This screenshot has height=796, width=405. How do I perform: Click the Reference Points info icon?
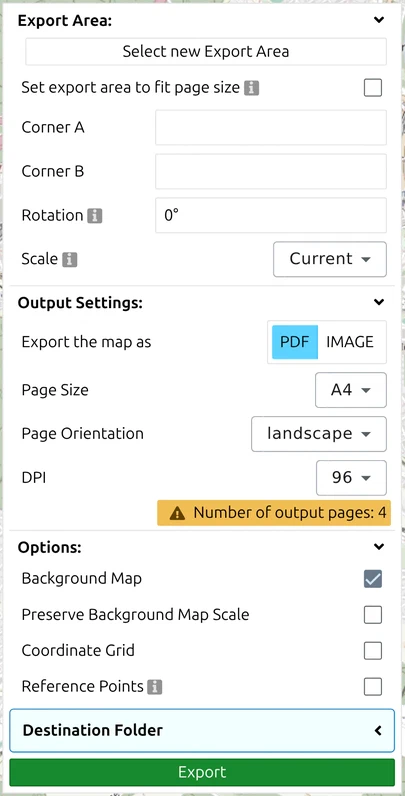point(155,687)
